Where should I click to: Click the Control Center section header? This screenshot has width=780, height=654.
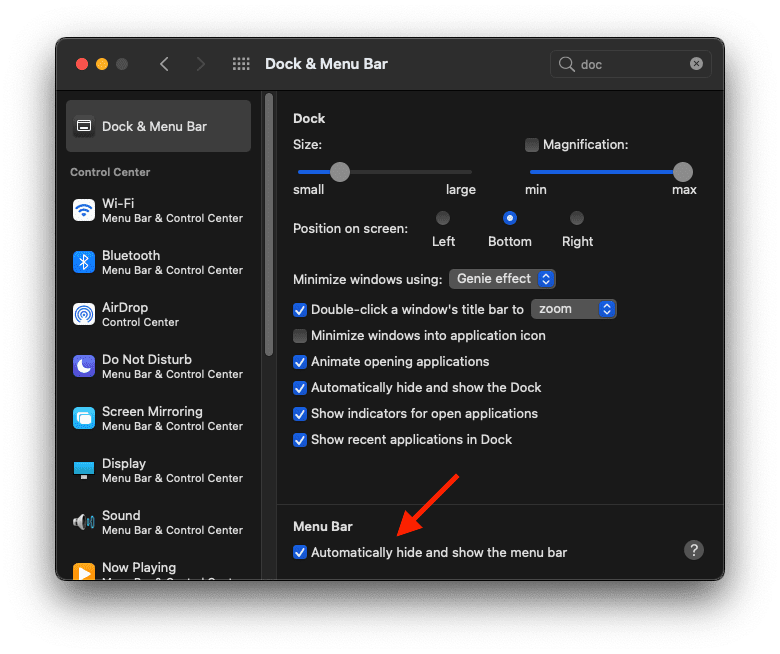pos(110,172)
